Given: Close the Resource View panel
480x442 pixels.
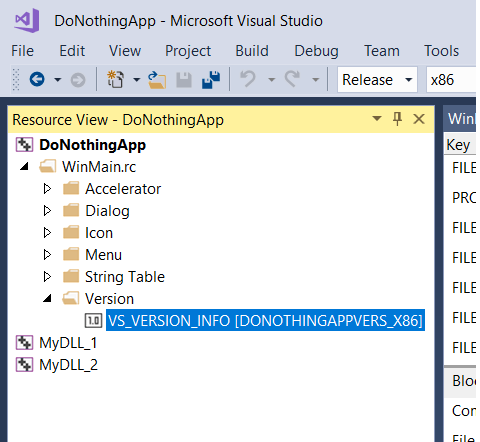Looking at the screenshot, I should 419,119.
